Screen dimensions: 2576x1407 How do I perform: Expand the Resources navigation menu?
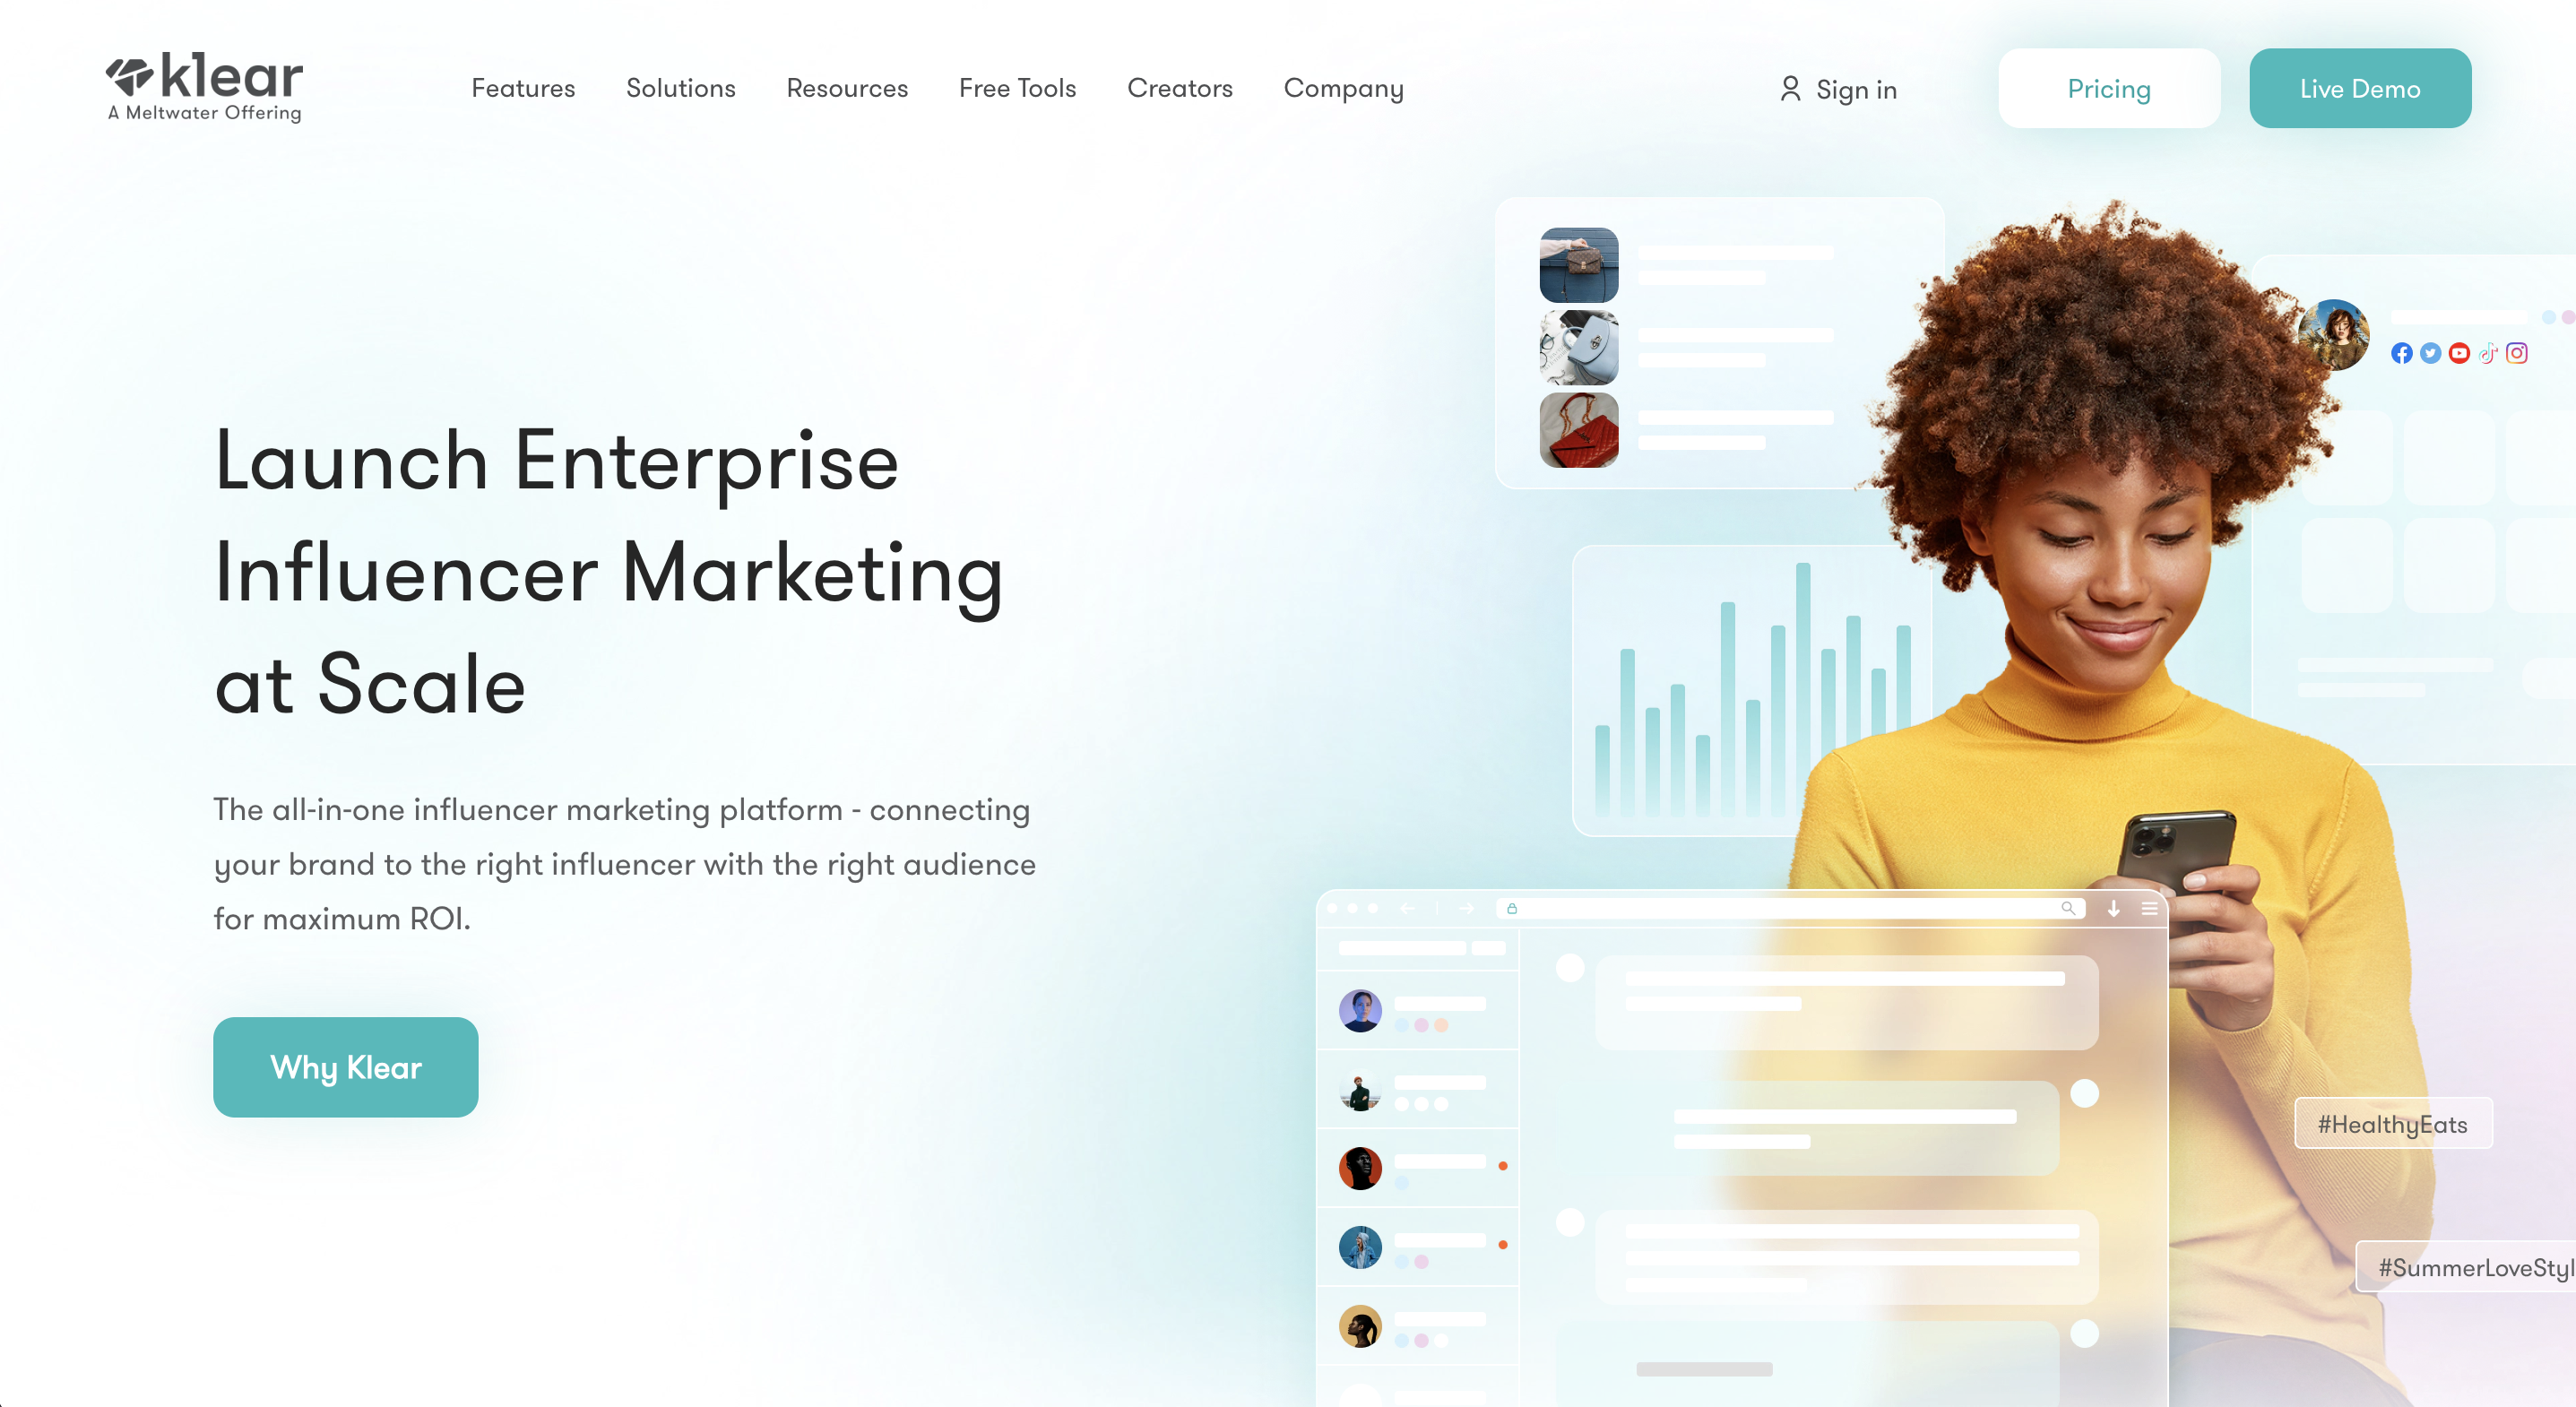[x=845, y=87]
